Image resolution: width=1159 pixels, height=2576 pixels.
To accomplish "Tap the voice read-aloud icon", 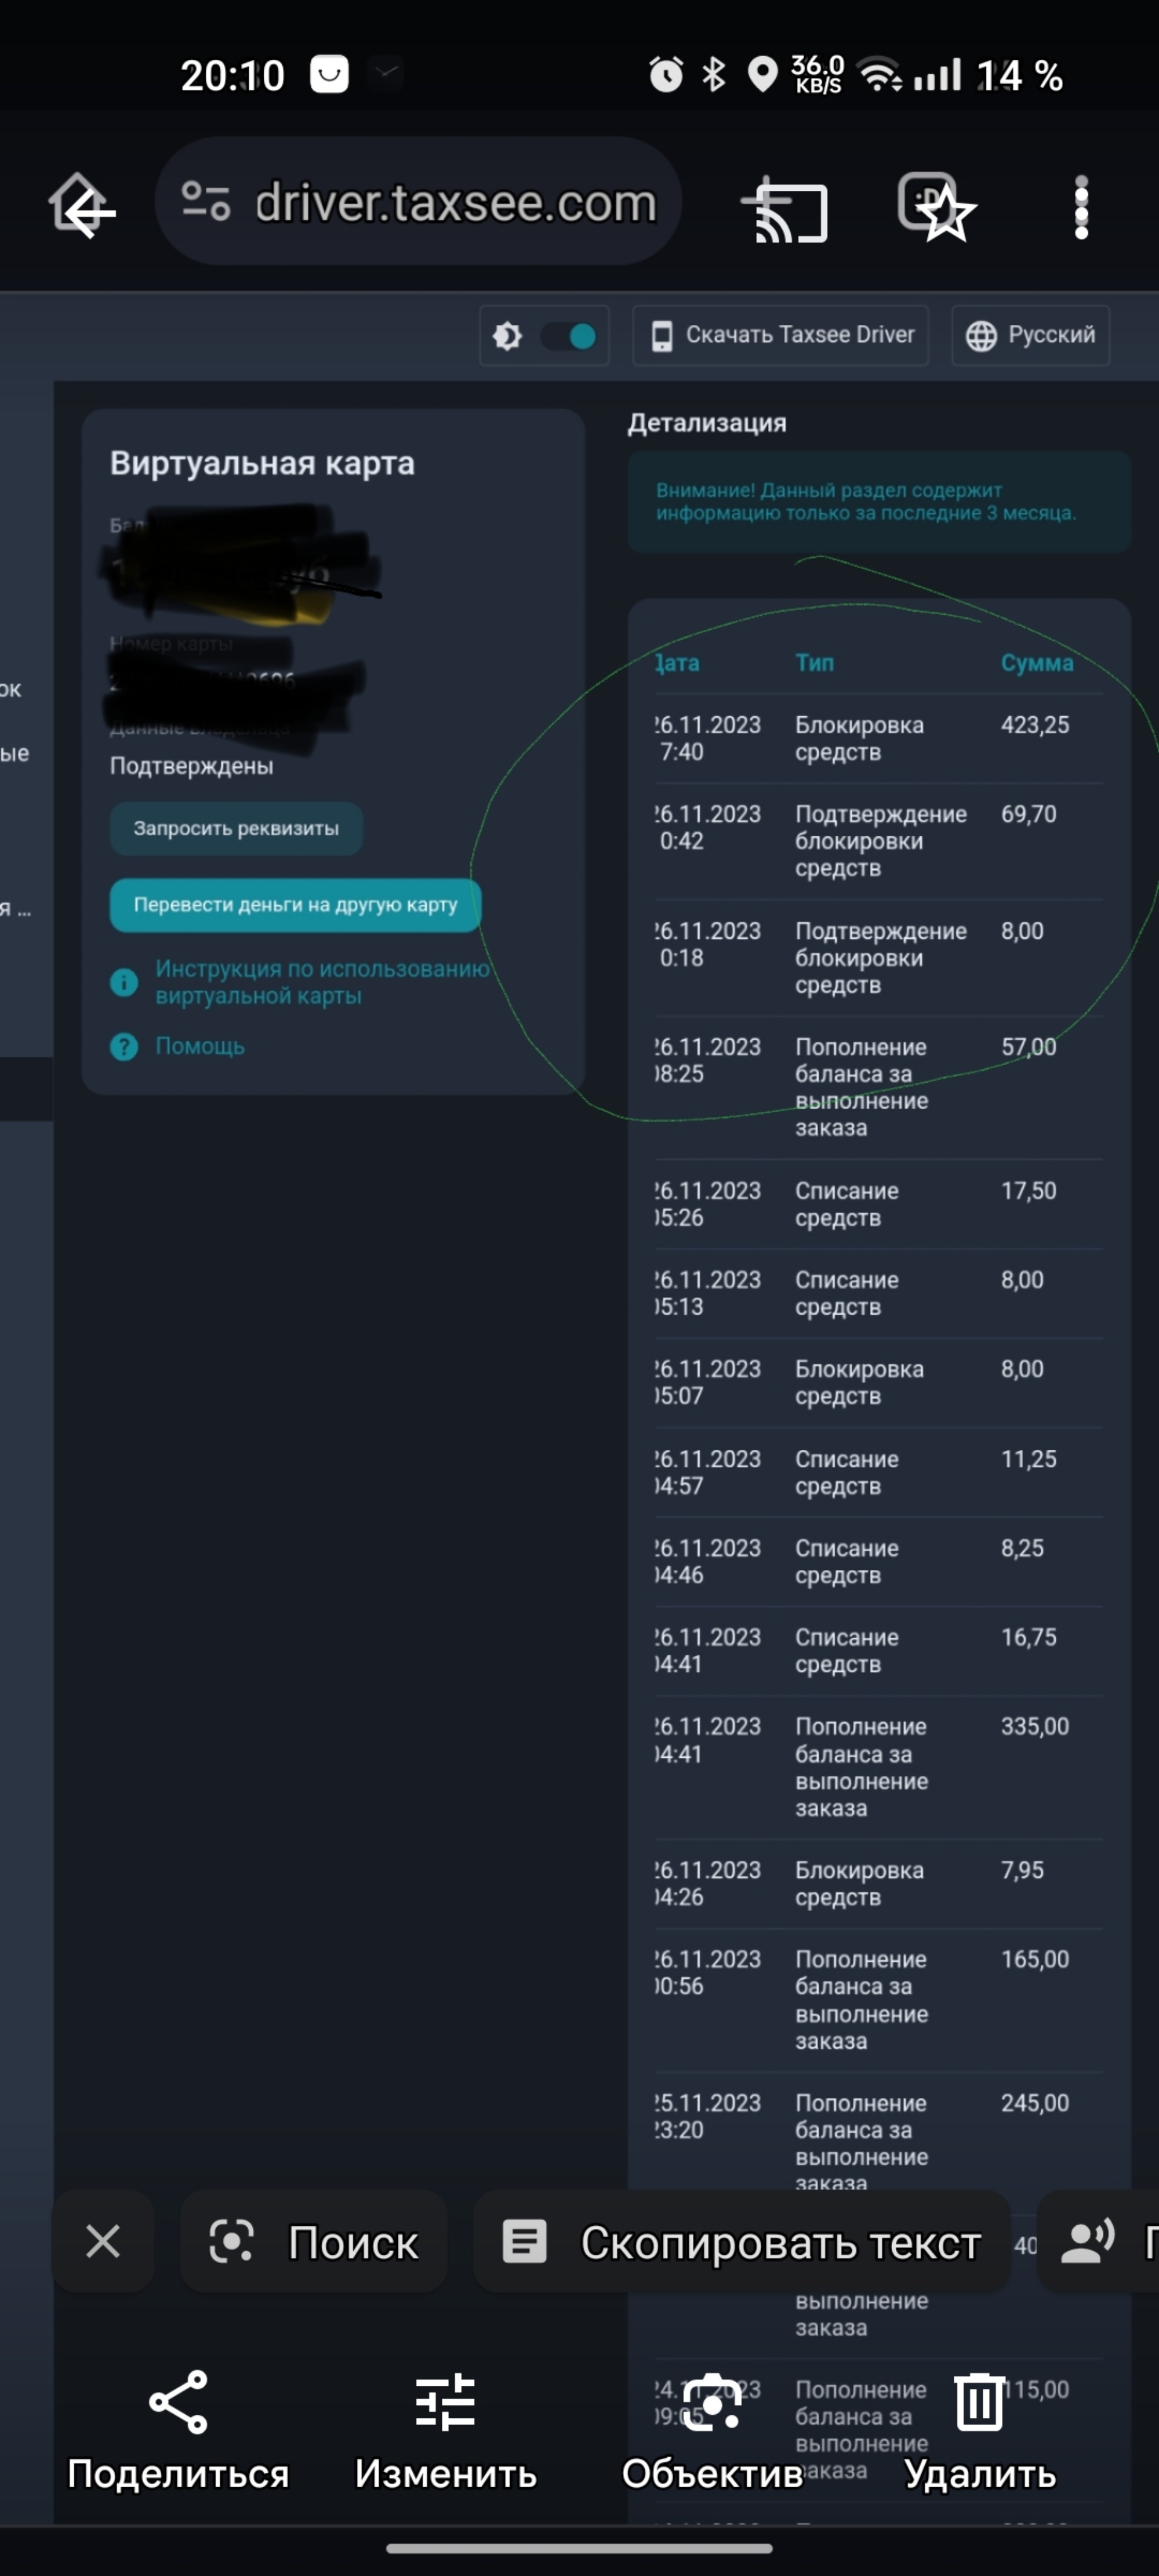I will click(x=1088, y=2241).
